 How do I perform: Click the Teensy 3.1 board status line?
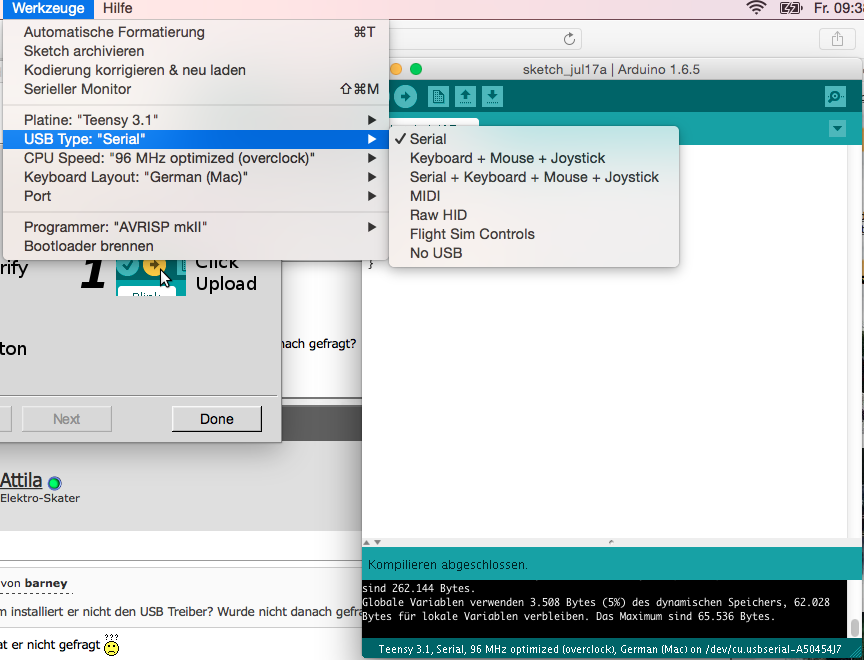[x=610, y=650]
